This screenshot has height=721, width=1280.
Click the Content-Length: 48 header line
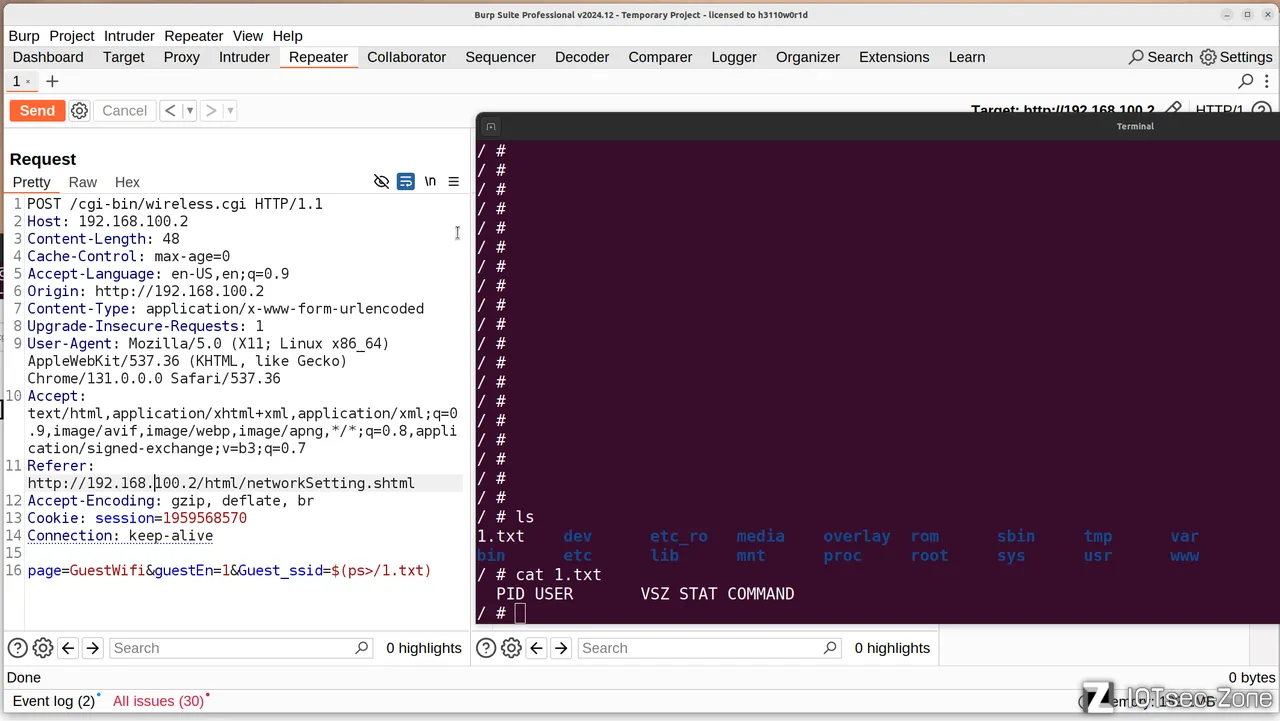tap(103, 239)
